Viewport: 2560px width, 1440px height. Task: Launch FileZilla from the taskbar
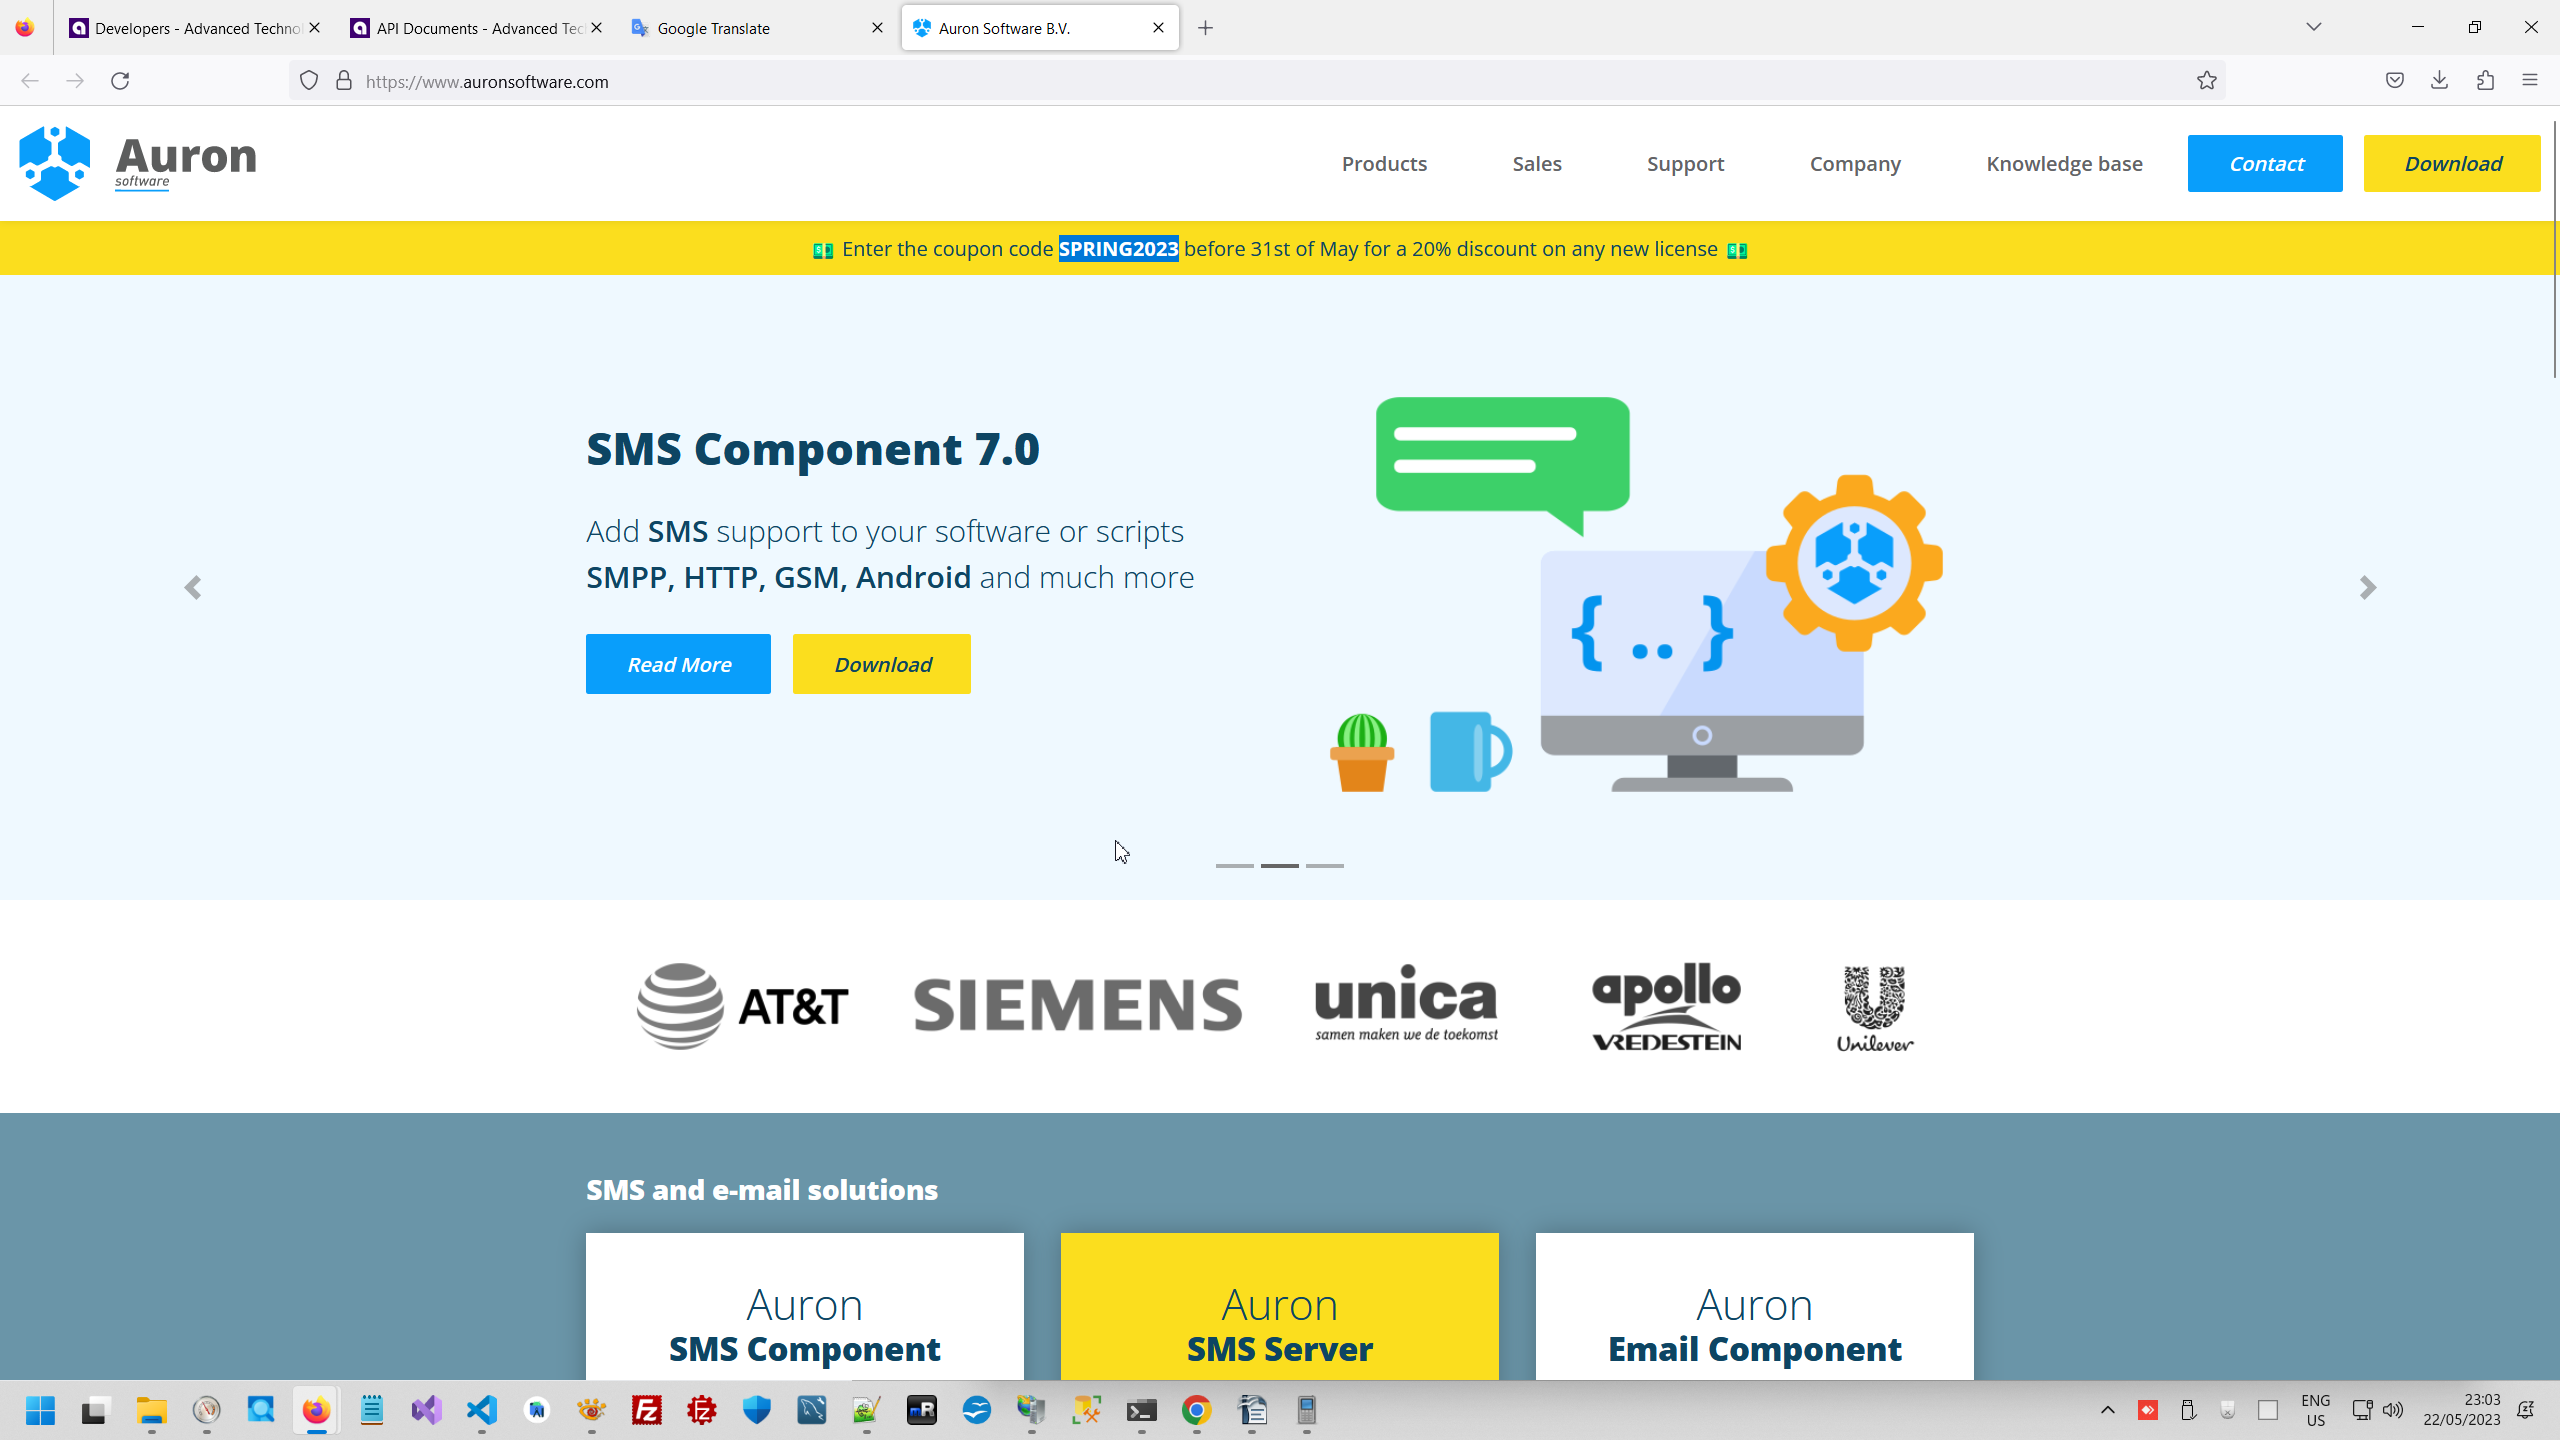647,1410
